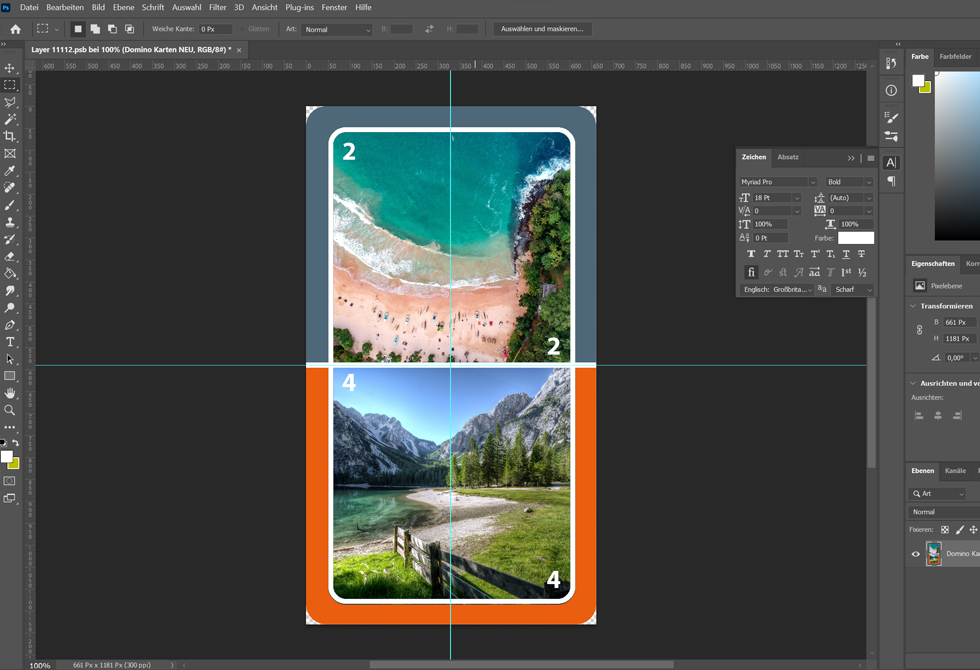Select the History Brush tool

pyautogui.click(x=10, y=239)
